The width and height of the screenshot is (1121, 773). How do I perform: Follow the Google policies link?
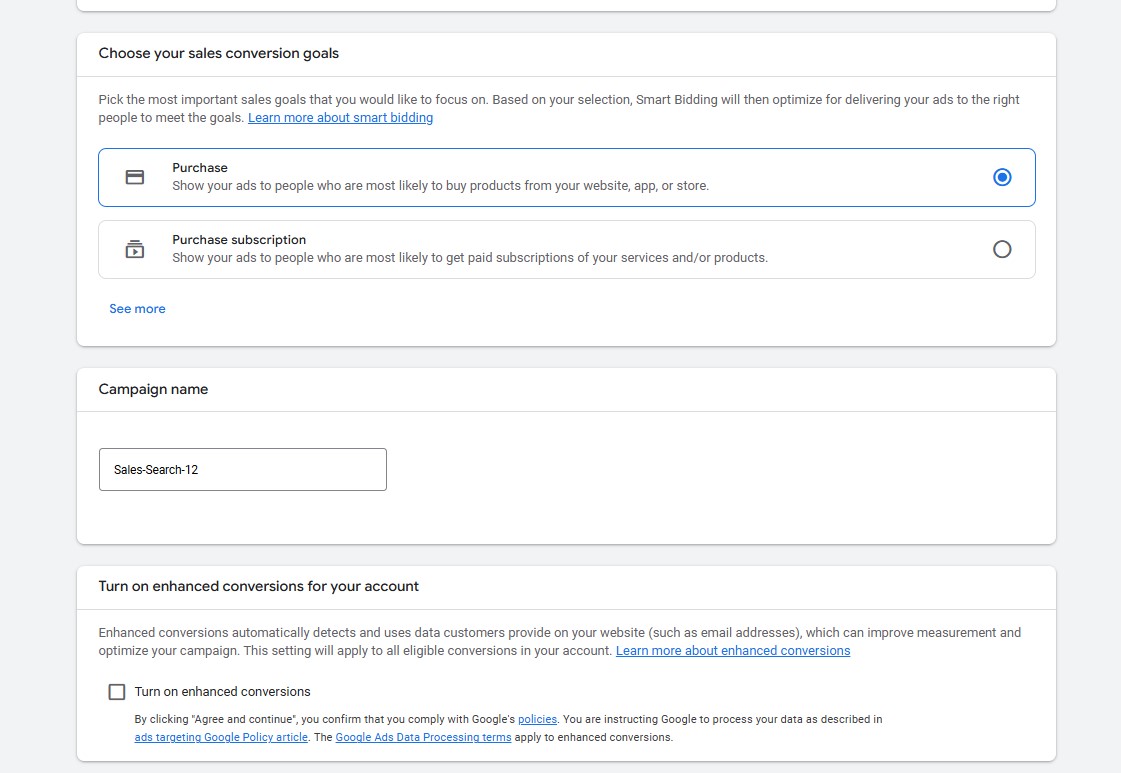(x=537, y=719)
